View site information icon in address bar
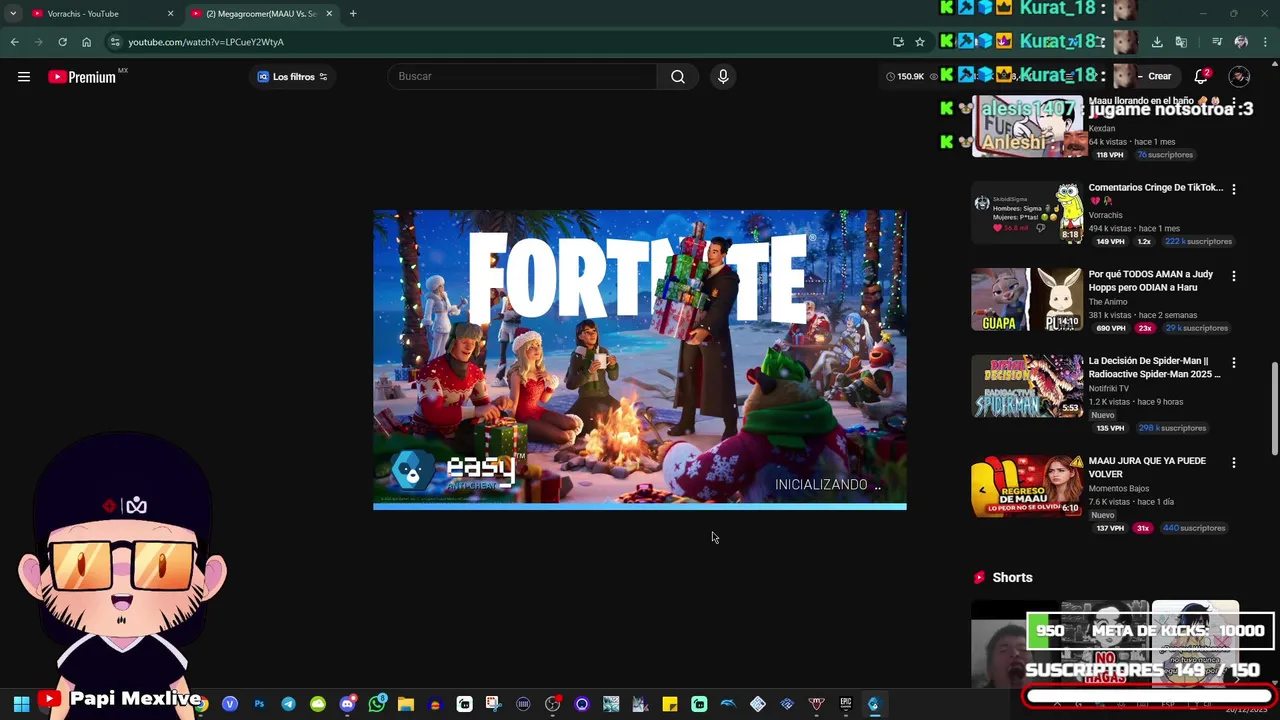Viewport: 1280px width, 720px height. [116, 42]
